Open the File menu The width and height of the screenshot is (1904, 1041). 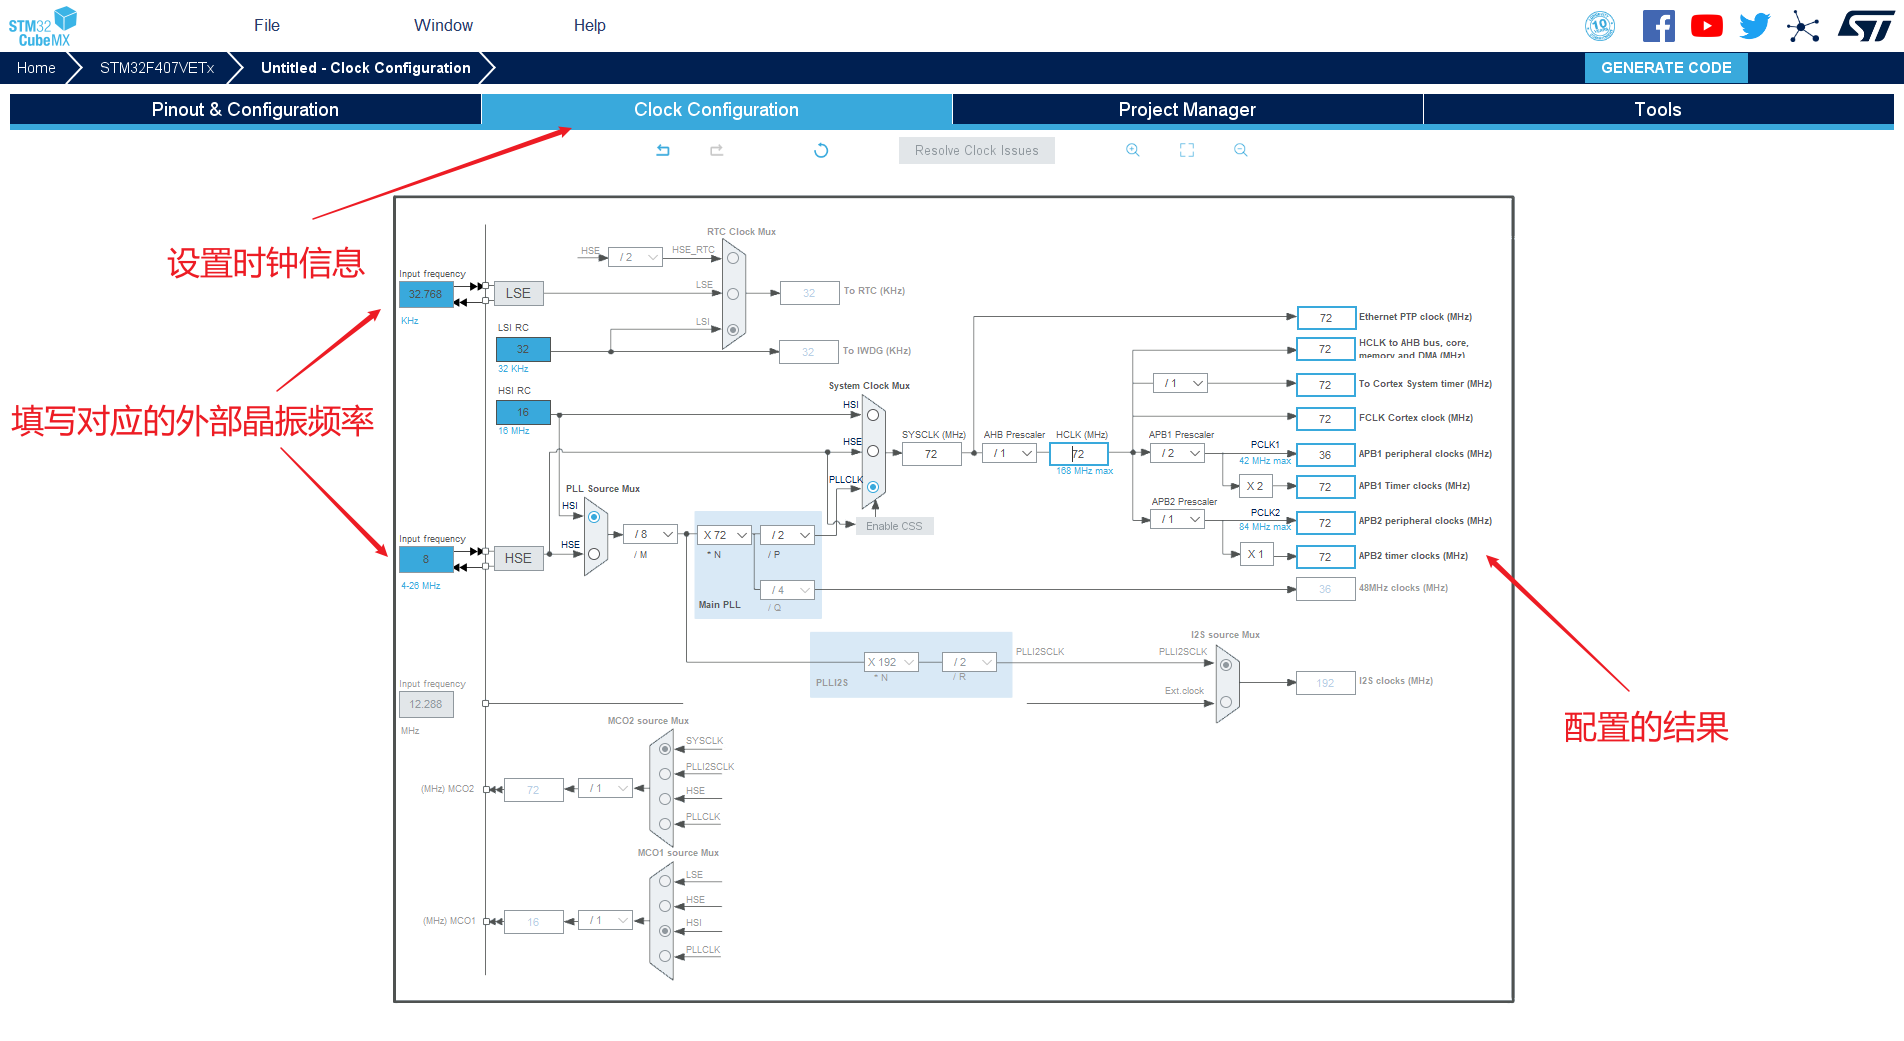[x=267, y=26]
